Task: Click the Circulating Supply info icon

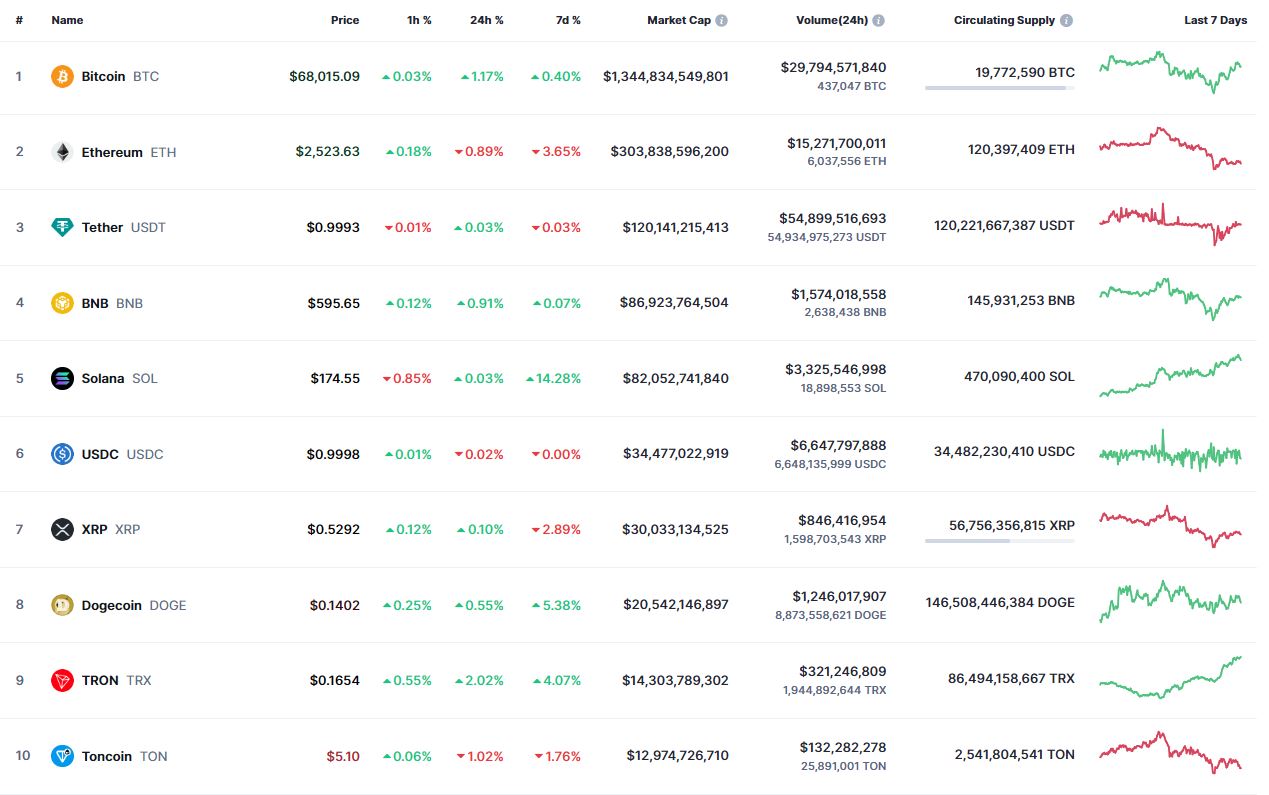Action: coord(1066,20)
